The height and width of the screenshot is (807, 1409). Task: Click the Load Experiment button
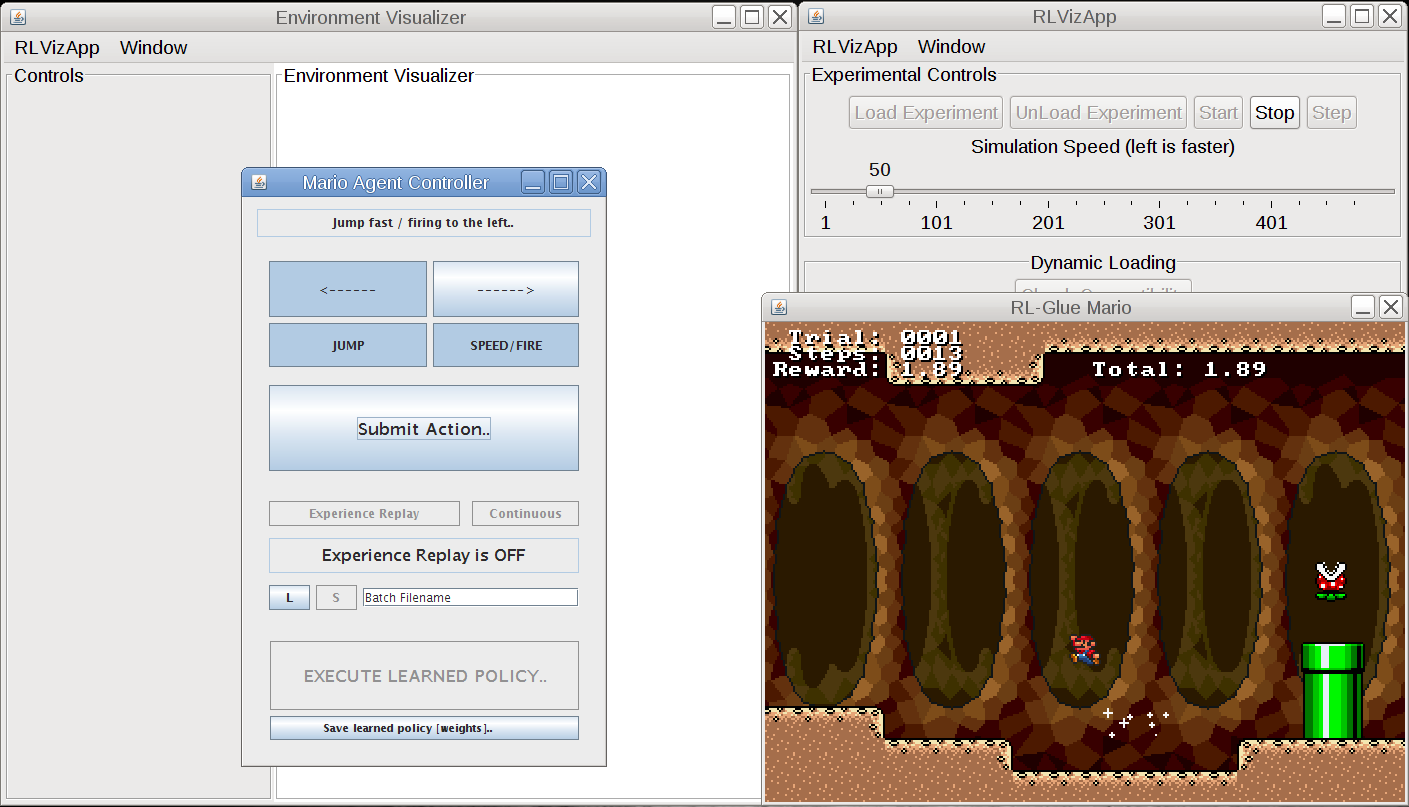point(926,112)
